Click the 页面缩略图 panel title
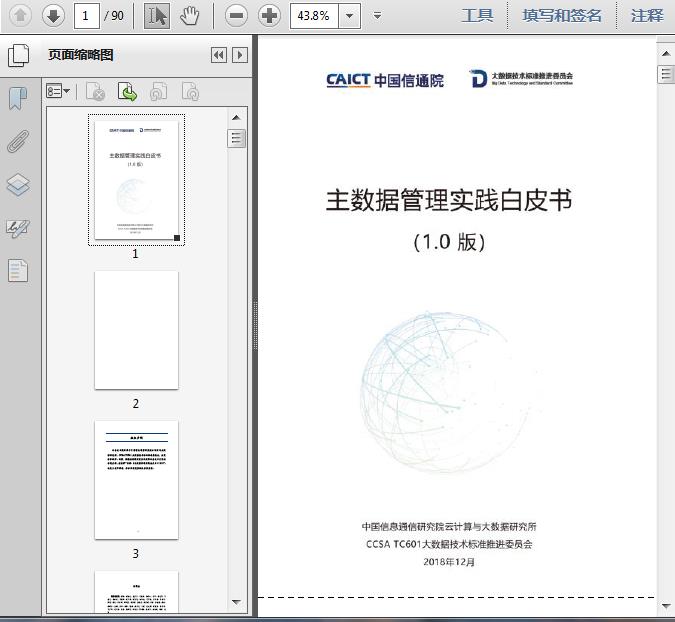The image size is (675, 622). coord(81,55)
